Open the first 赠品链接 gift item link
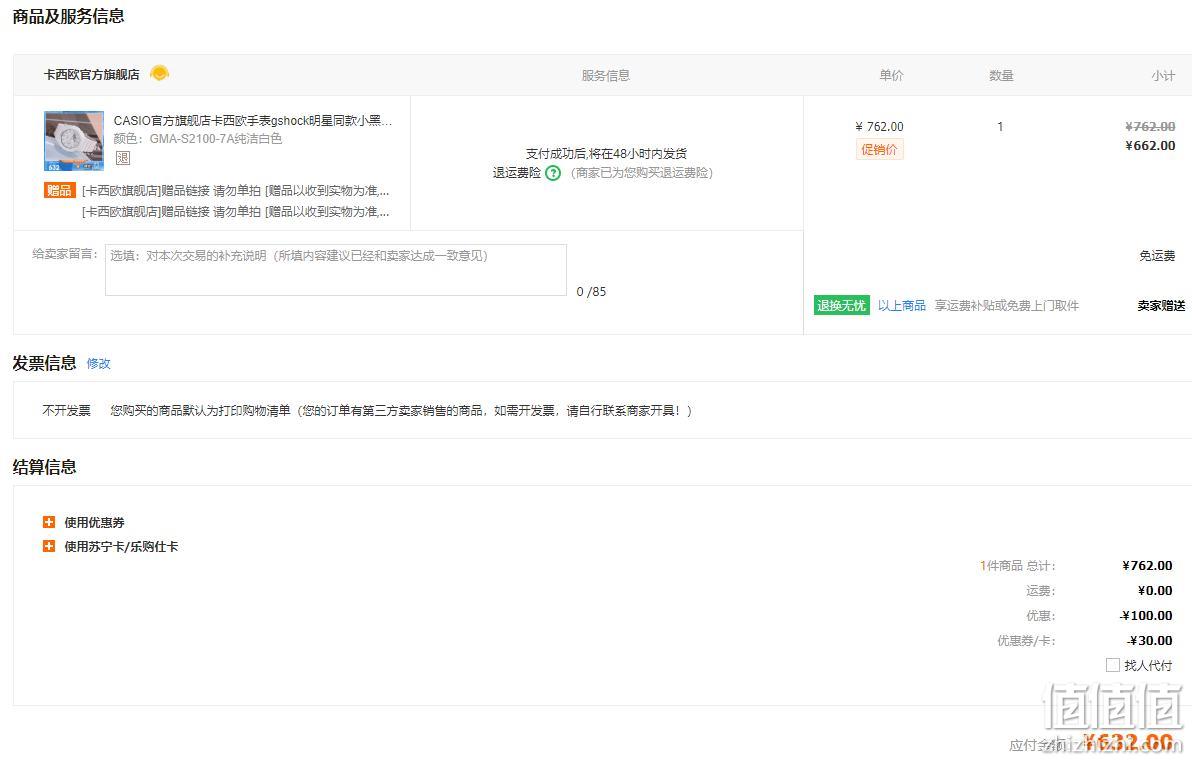This screenshot has height=762, width=1192. pos(236,190)
